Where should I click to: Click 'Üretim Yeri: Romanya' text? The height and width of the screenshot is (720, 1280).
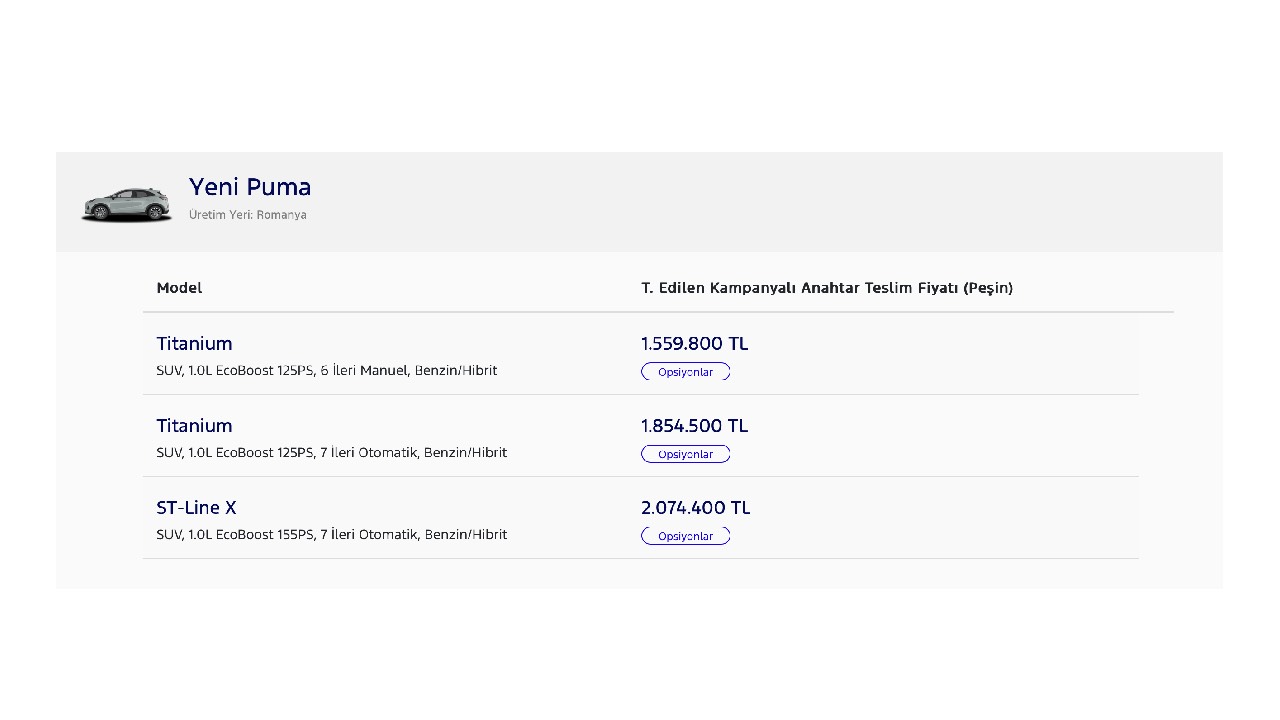point(248,215)
